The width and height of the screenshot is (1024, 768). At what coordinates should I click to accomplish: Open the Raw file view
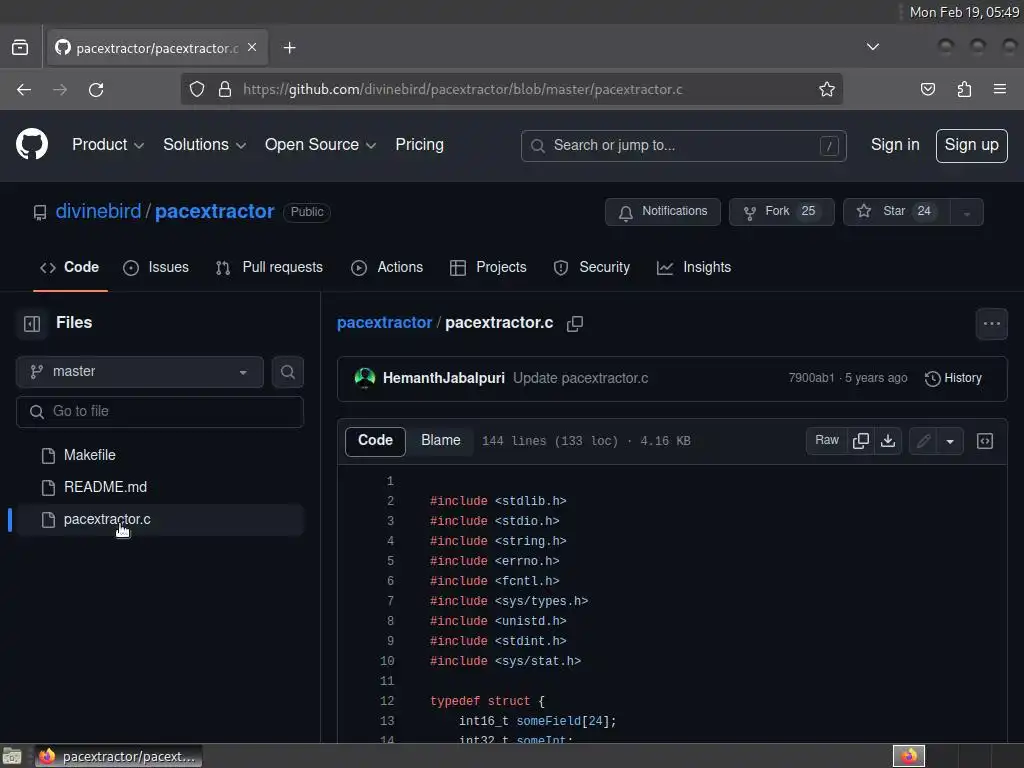coord(827,441)
